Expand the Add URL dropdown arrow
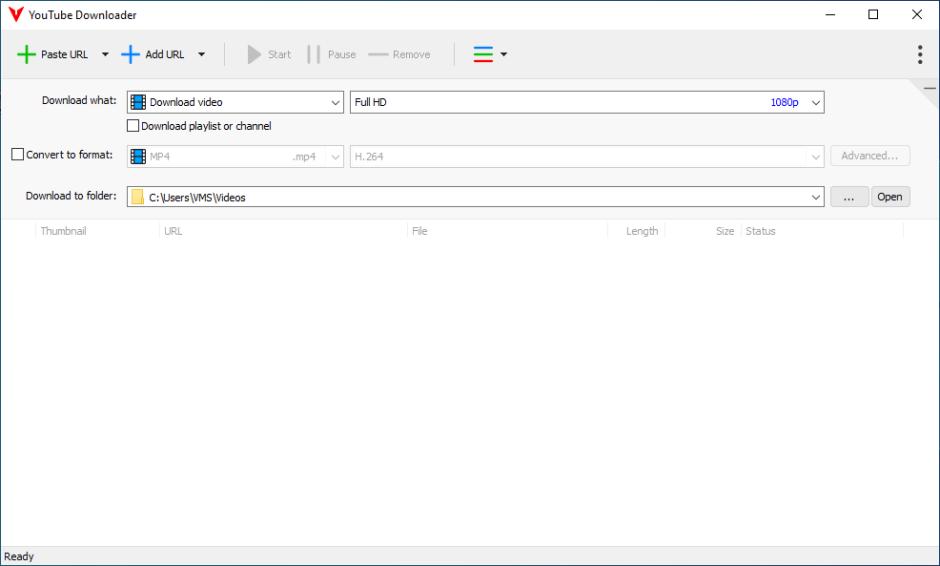The image size is (940, 566). tap(201, 55)
